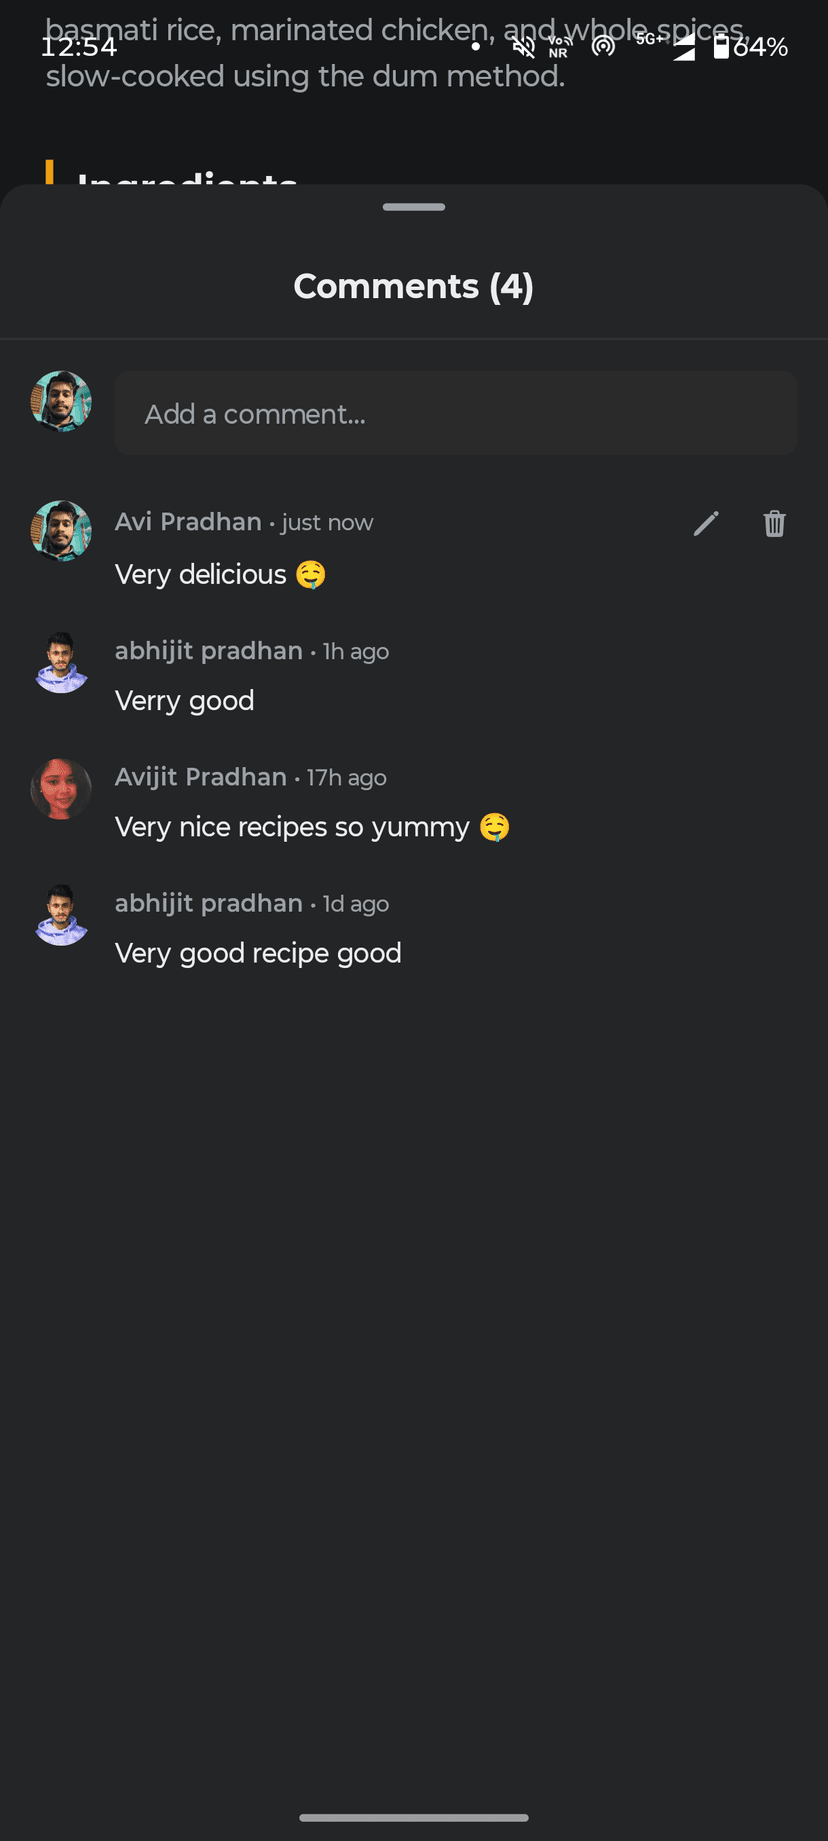Screen dimensions: 828x1841
Task: Open your profile avatar next to comment box
Action: (61, 400)
